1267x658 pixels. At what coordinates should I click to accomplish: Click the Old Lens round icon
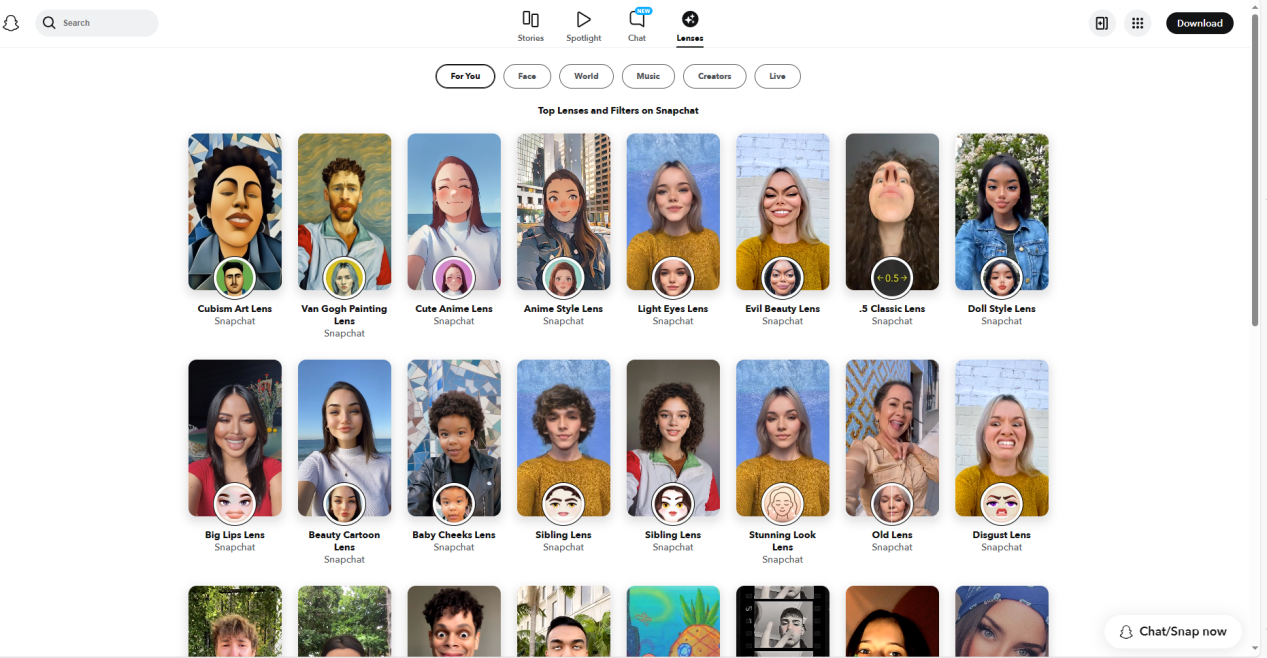pos(892,504)
